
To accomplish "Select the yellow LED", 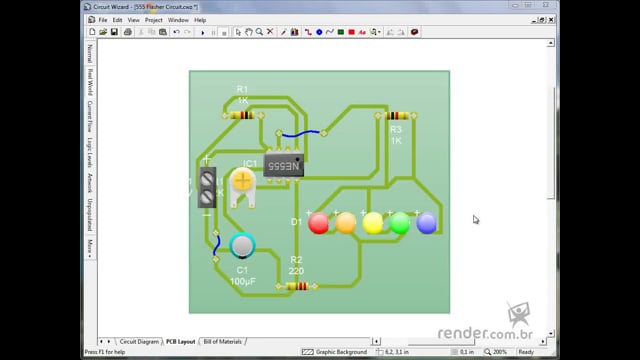I will click(372, 223).
